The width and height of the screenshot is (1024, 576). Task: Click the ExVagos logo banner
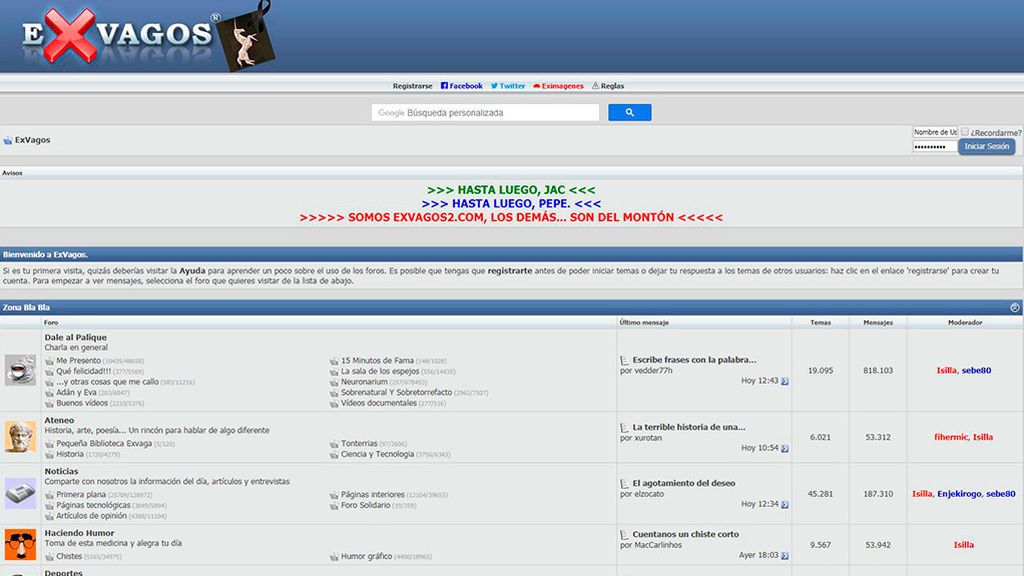point(149,37)
